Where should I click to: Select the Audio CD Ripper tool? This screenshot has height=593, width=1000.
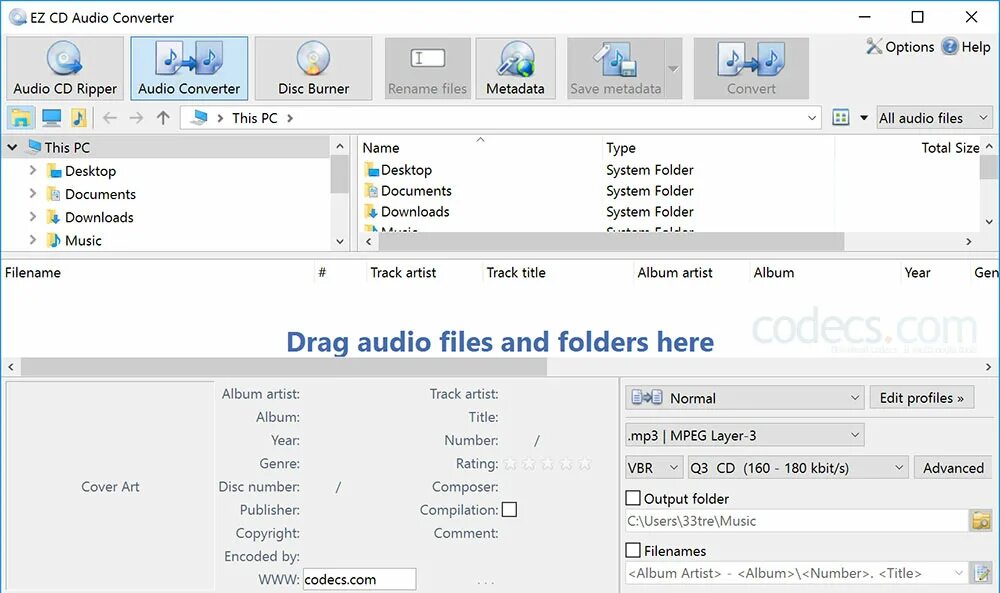tap(64, 67)
